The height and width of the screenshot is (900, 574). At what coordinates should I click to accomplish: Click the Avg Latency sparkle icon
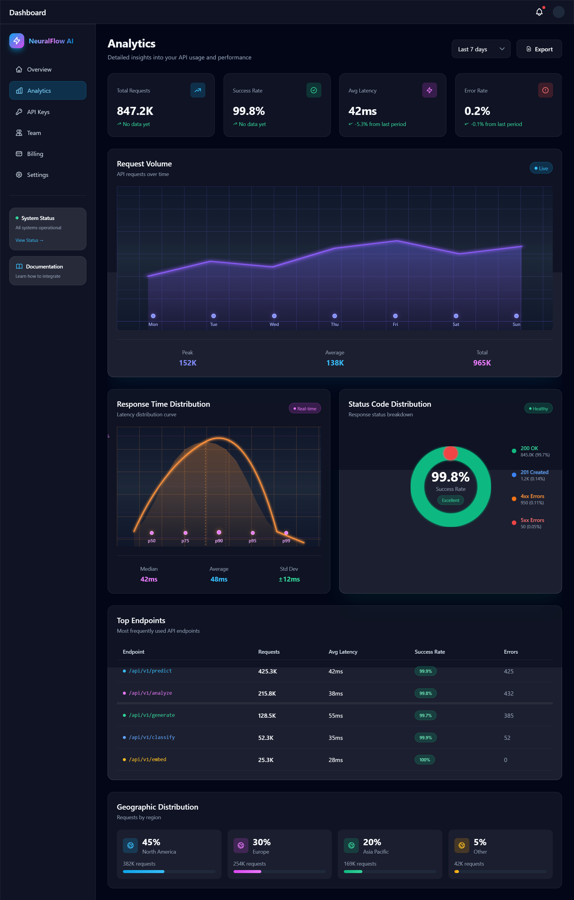429,90
